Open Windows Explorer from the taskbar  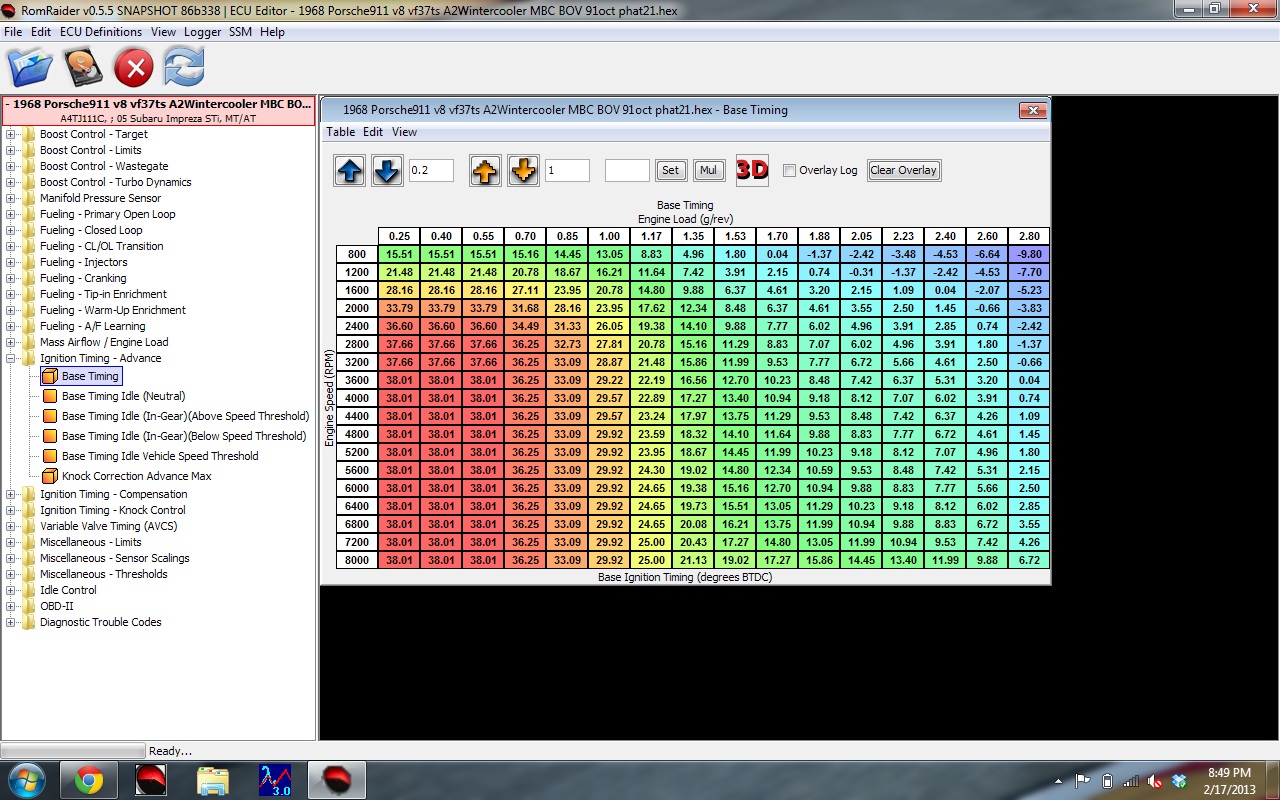(x=213, y=780)
